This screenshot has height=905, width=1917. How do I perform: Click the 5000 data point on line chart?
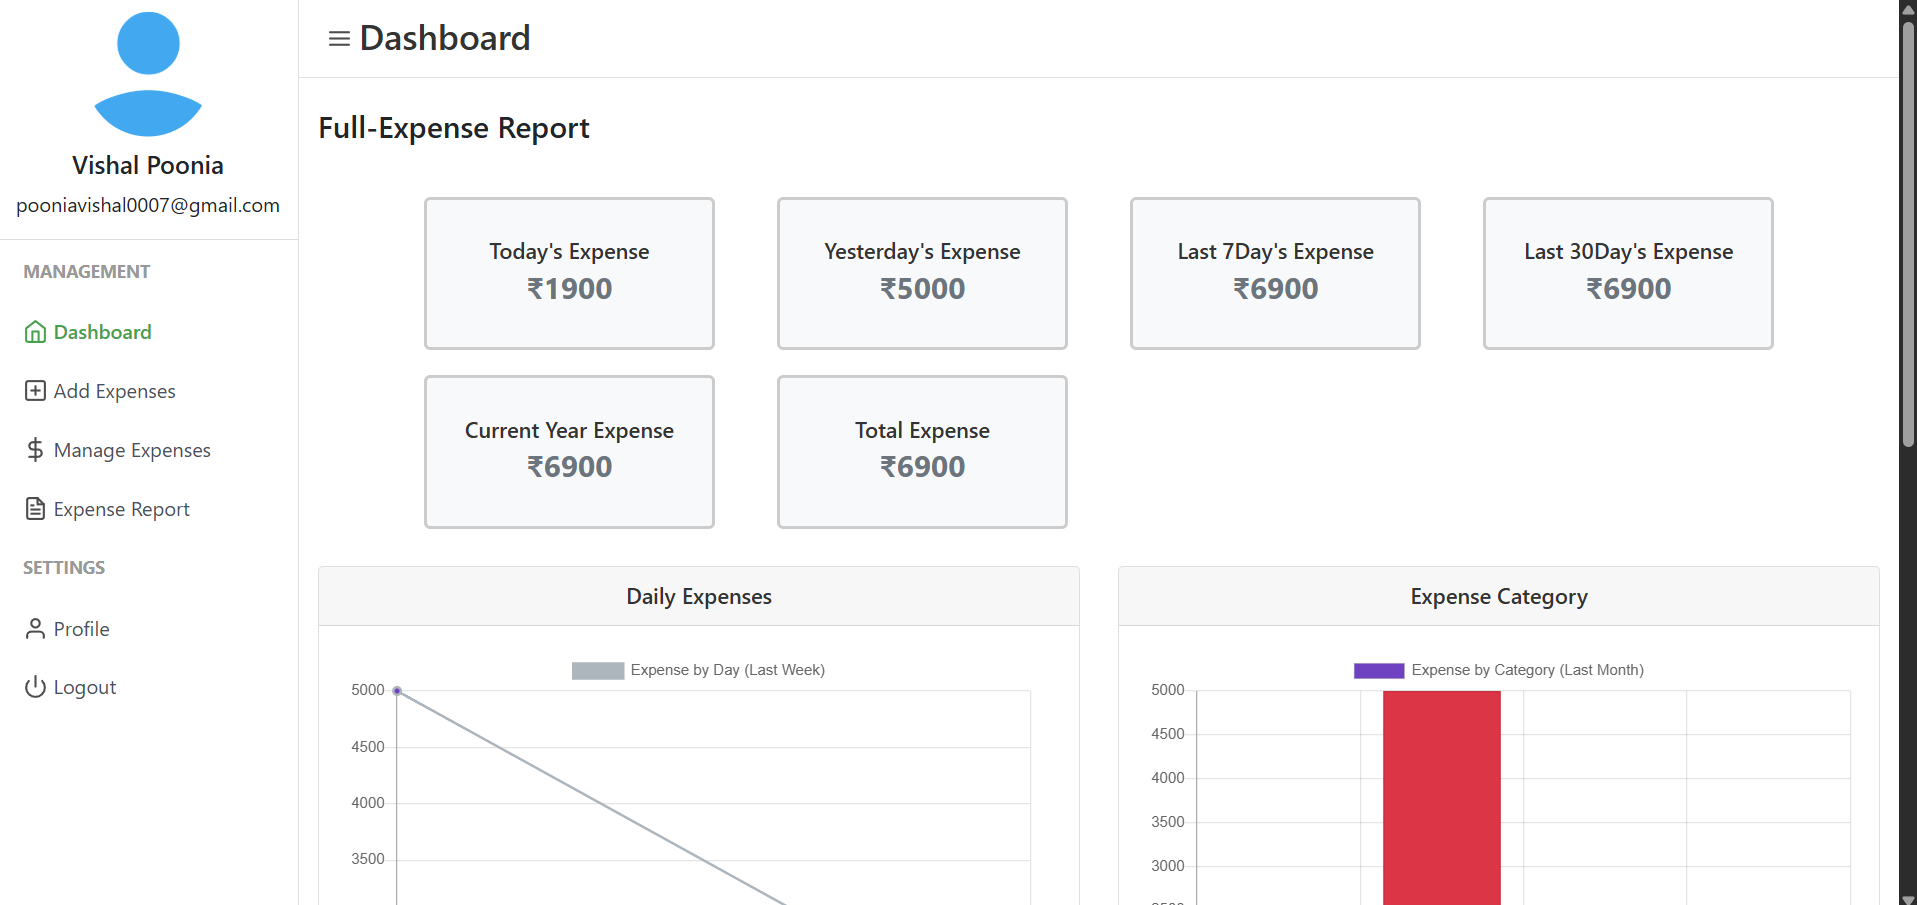(397, 691)
